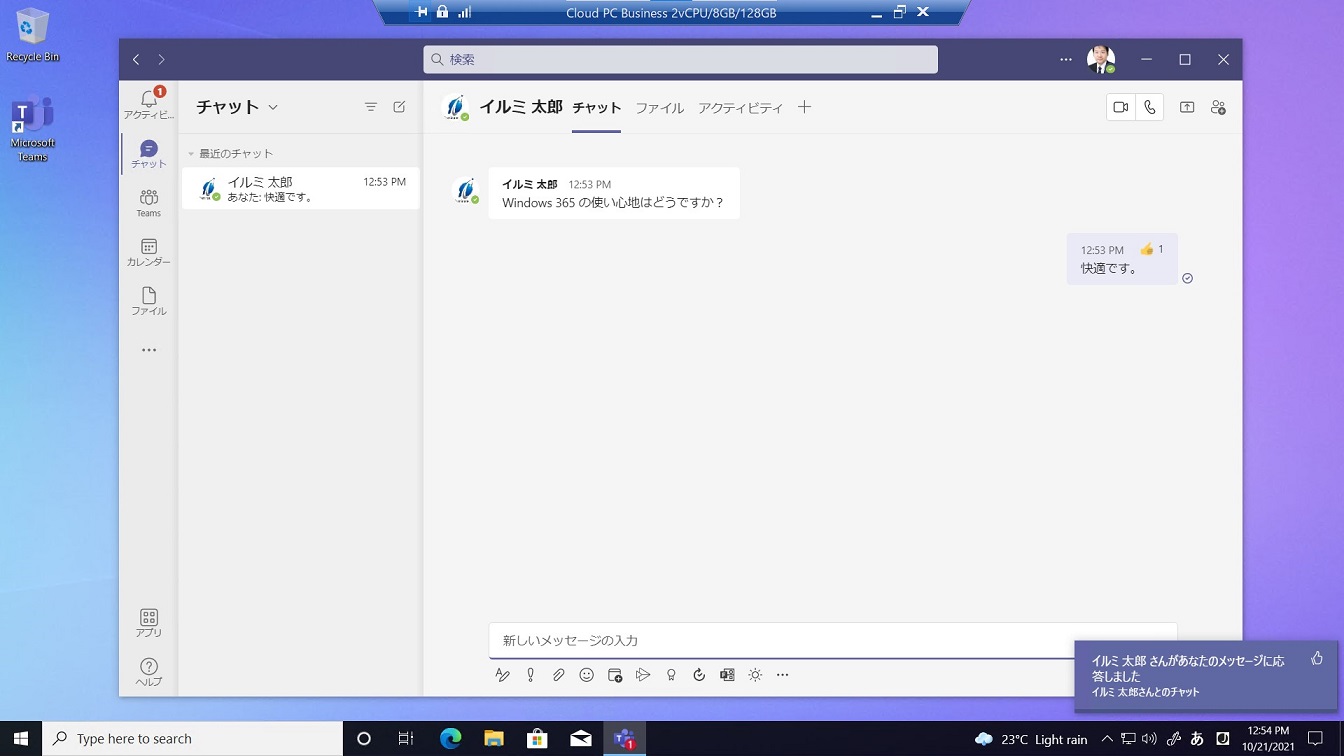The width and height of the screenshot is (1344, 756).
Task: Open the reaction notification toast
Action: tap(1205, 677)
